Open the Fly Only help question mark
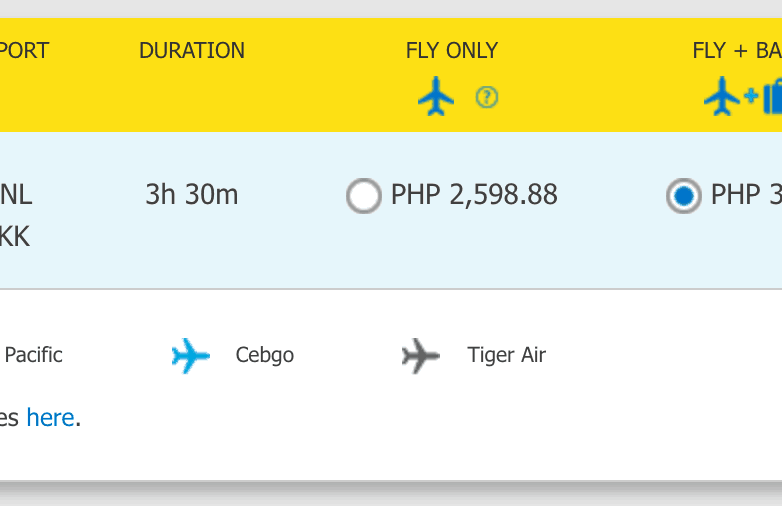 point(487,97)
